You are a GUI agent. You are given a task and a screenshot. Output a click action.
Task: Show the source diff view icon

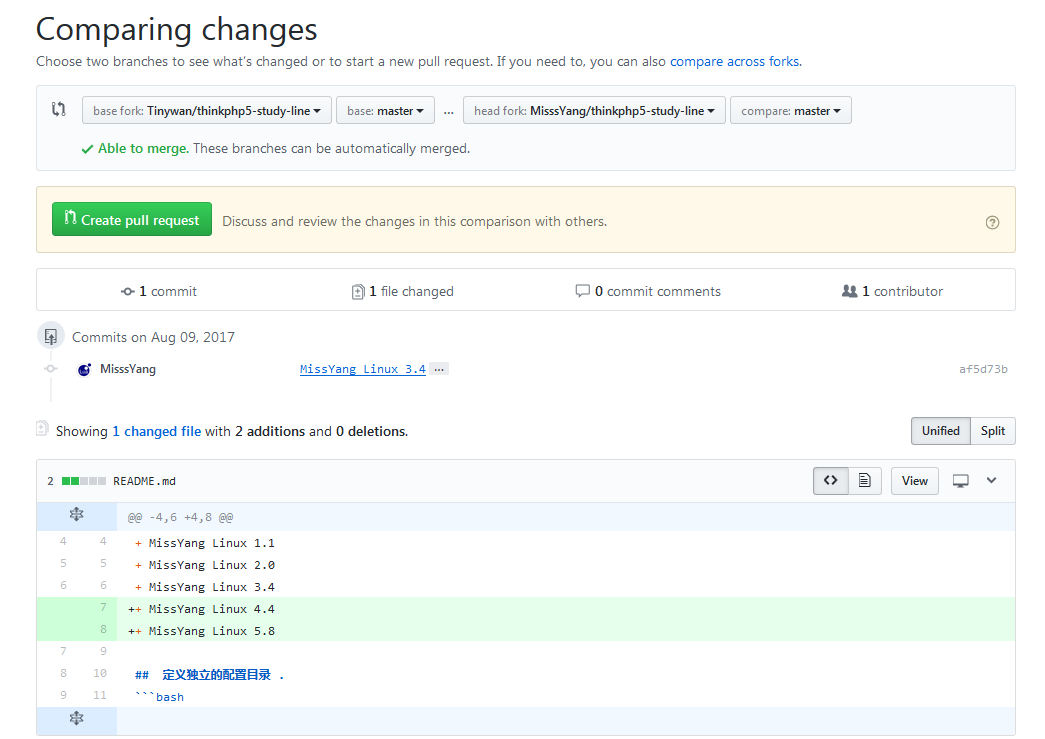coord(830,480)
